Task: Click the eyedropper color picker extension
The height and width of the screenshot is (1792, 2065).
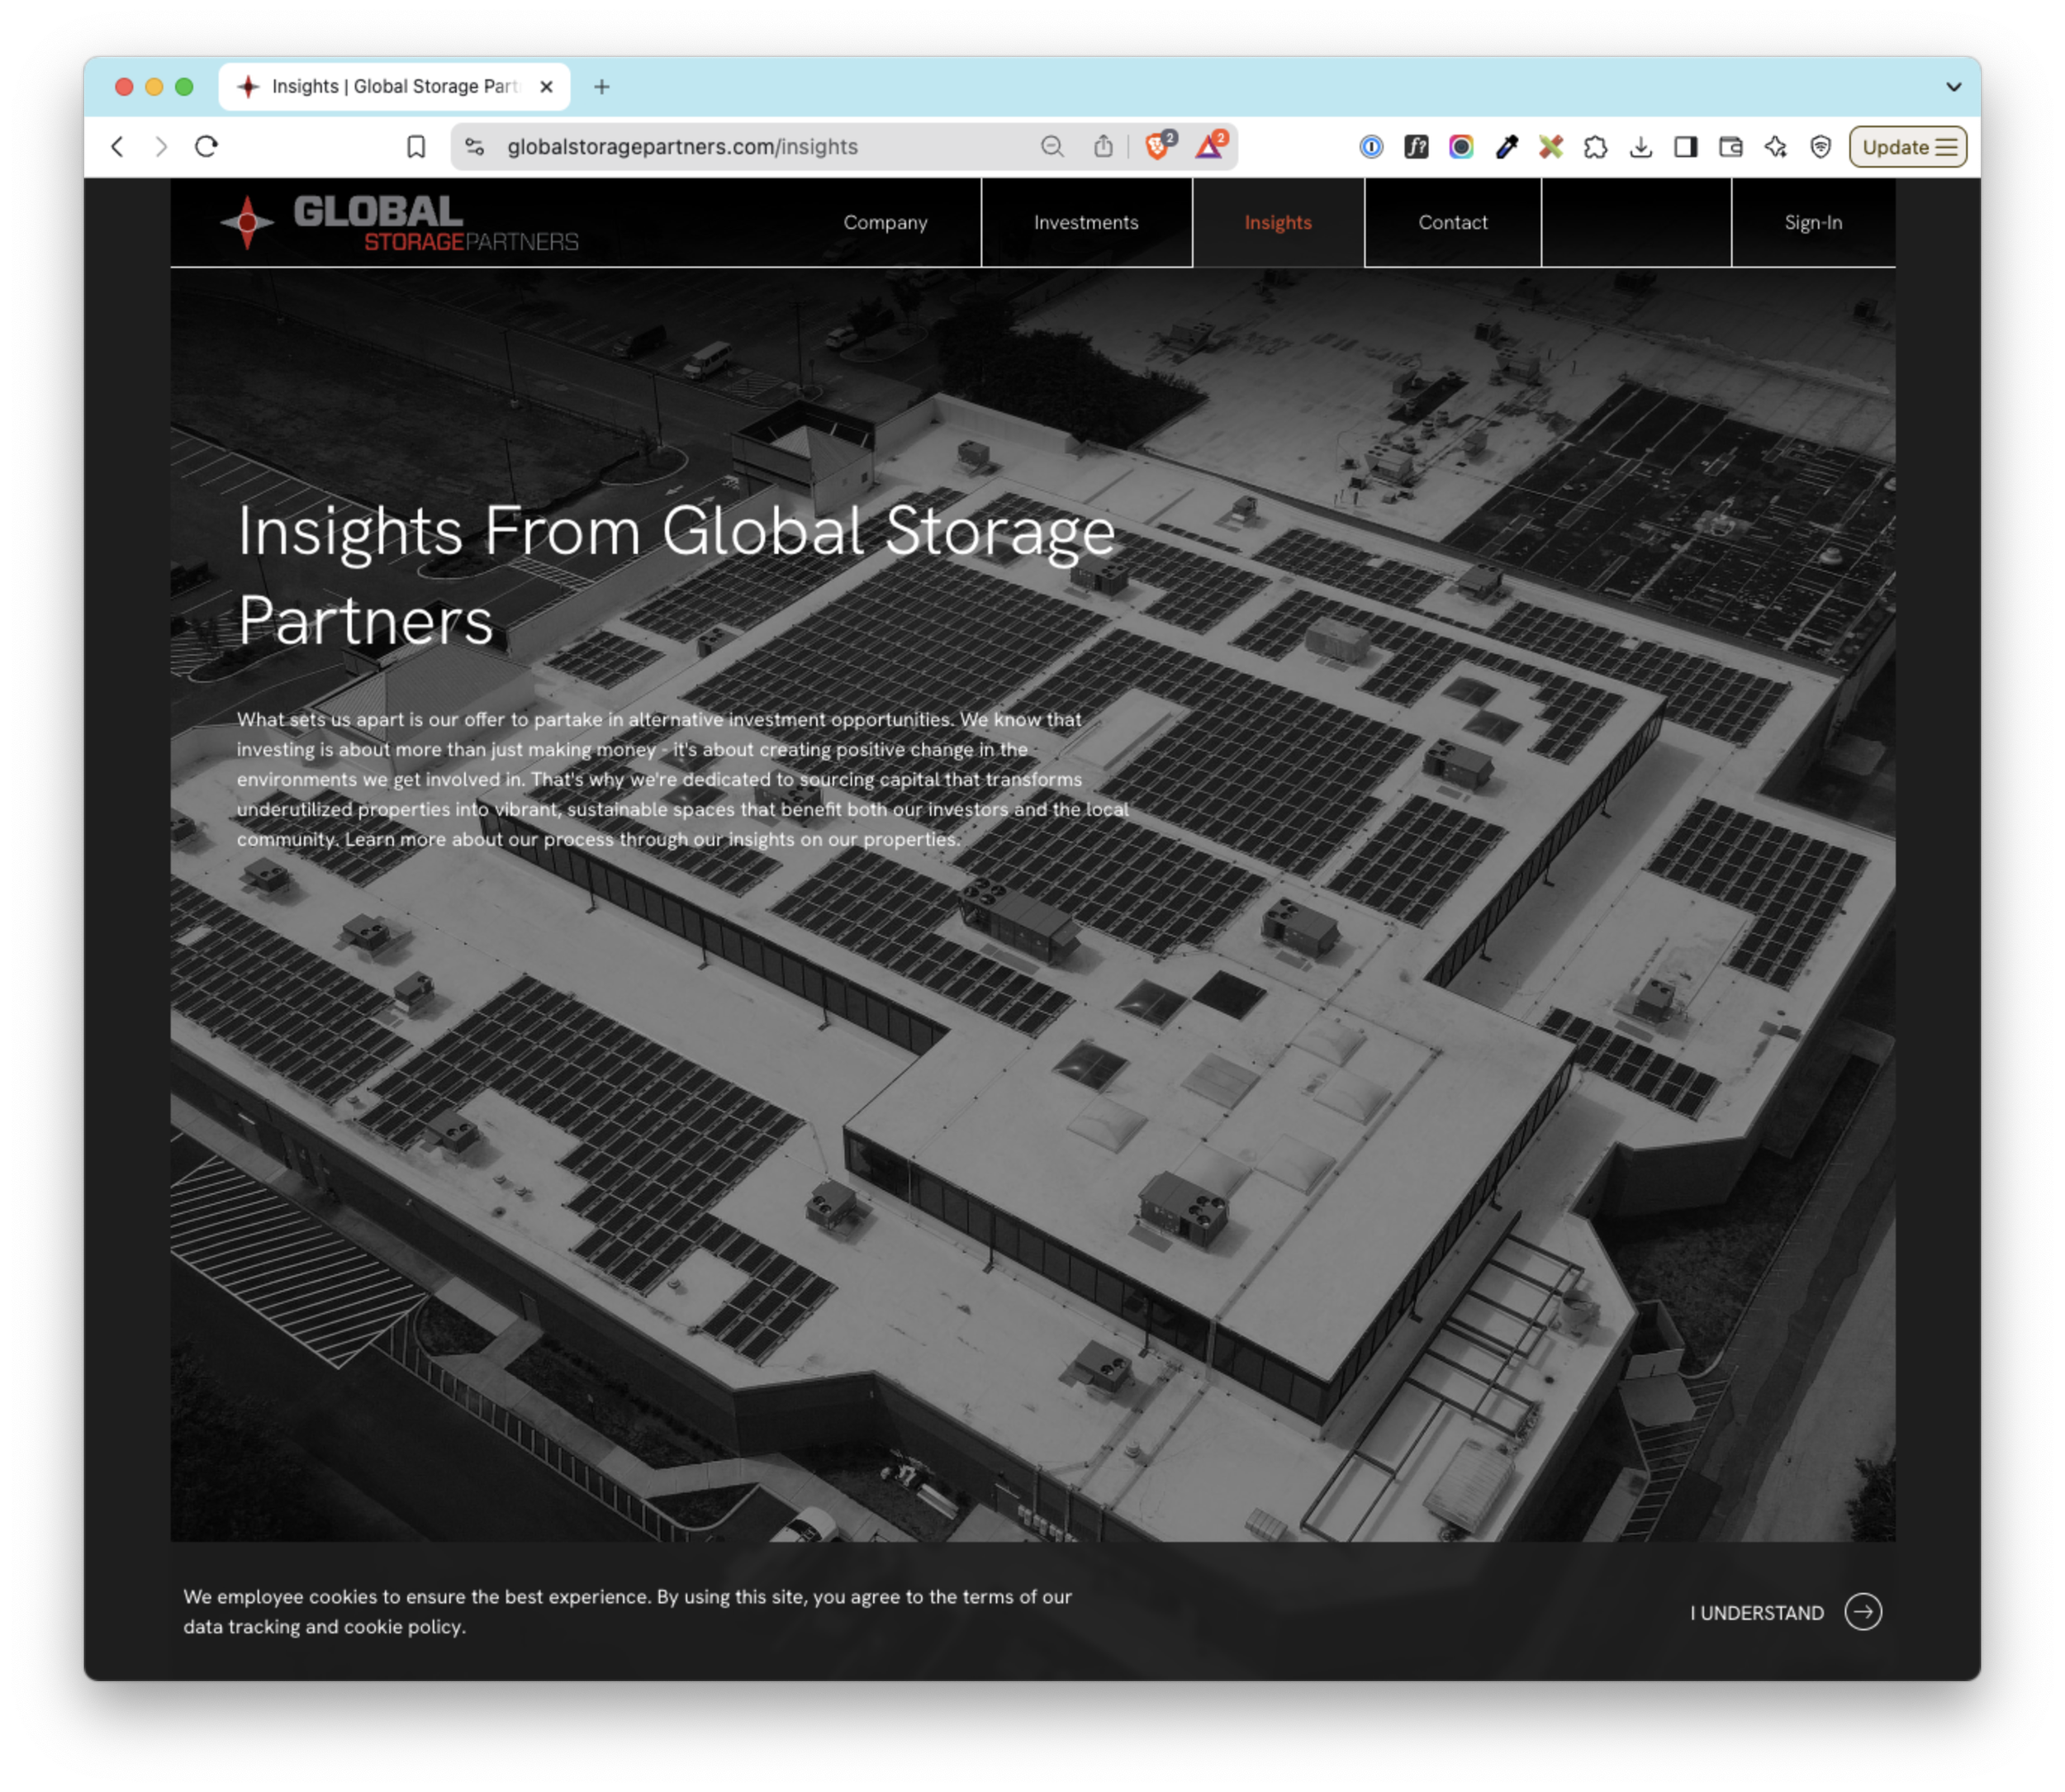Action: click(1506, 147)
